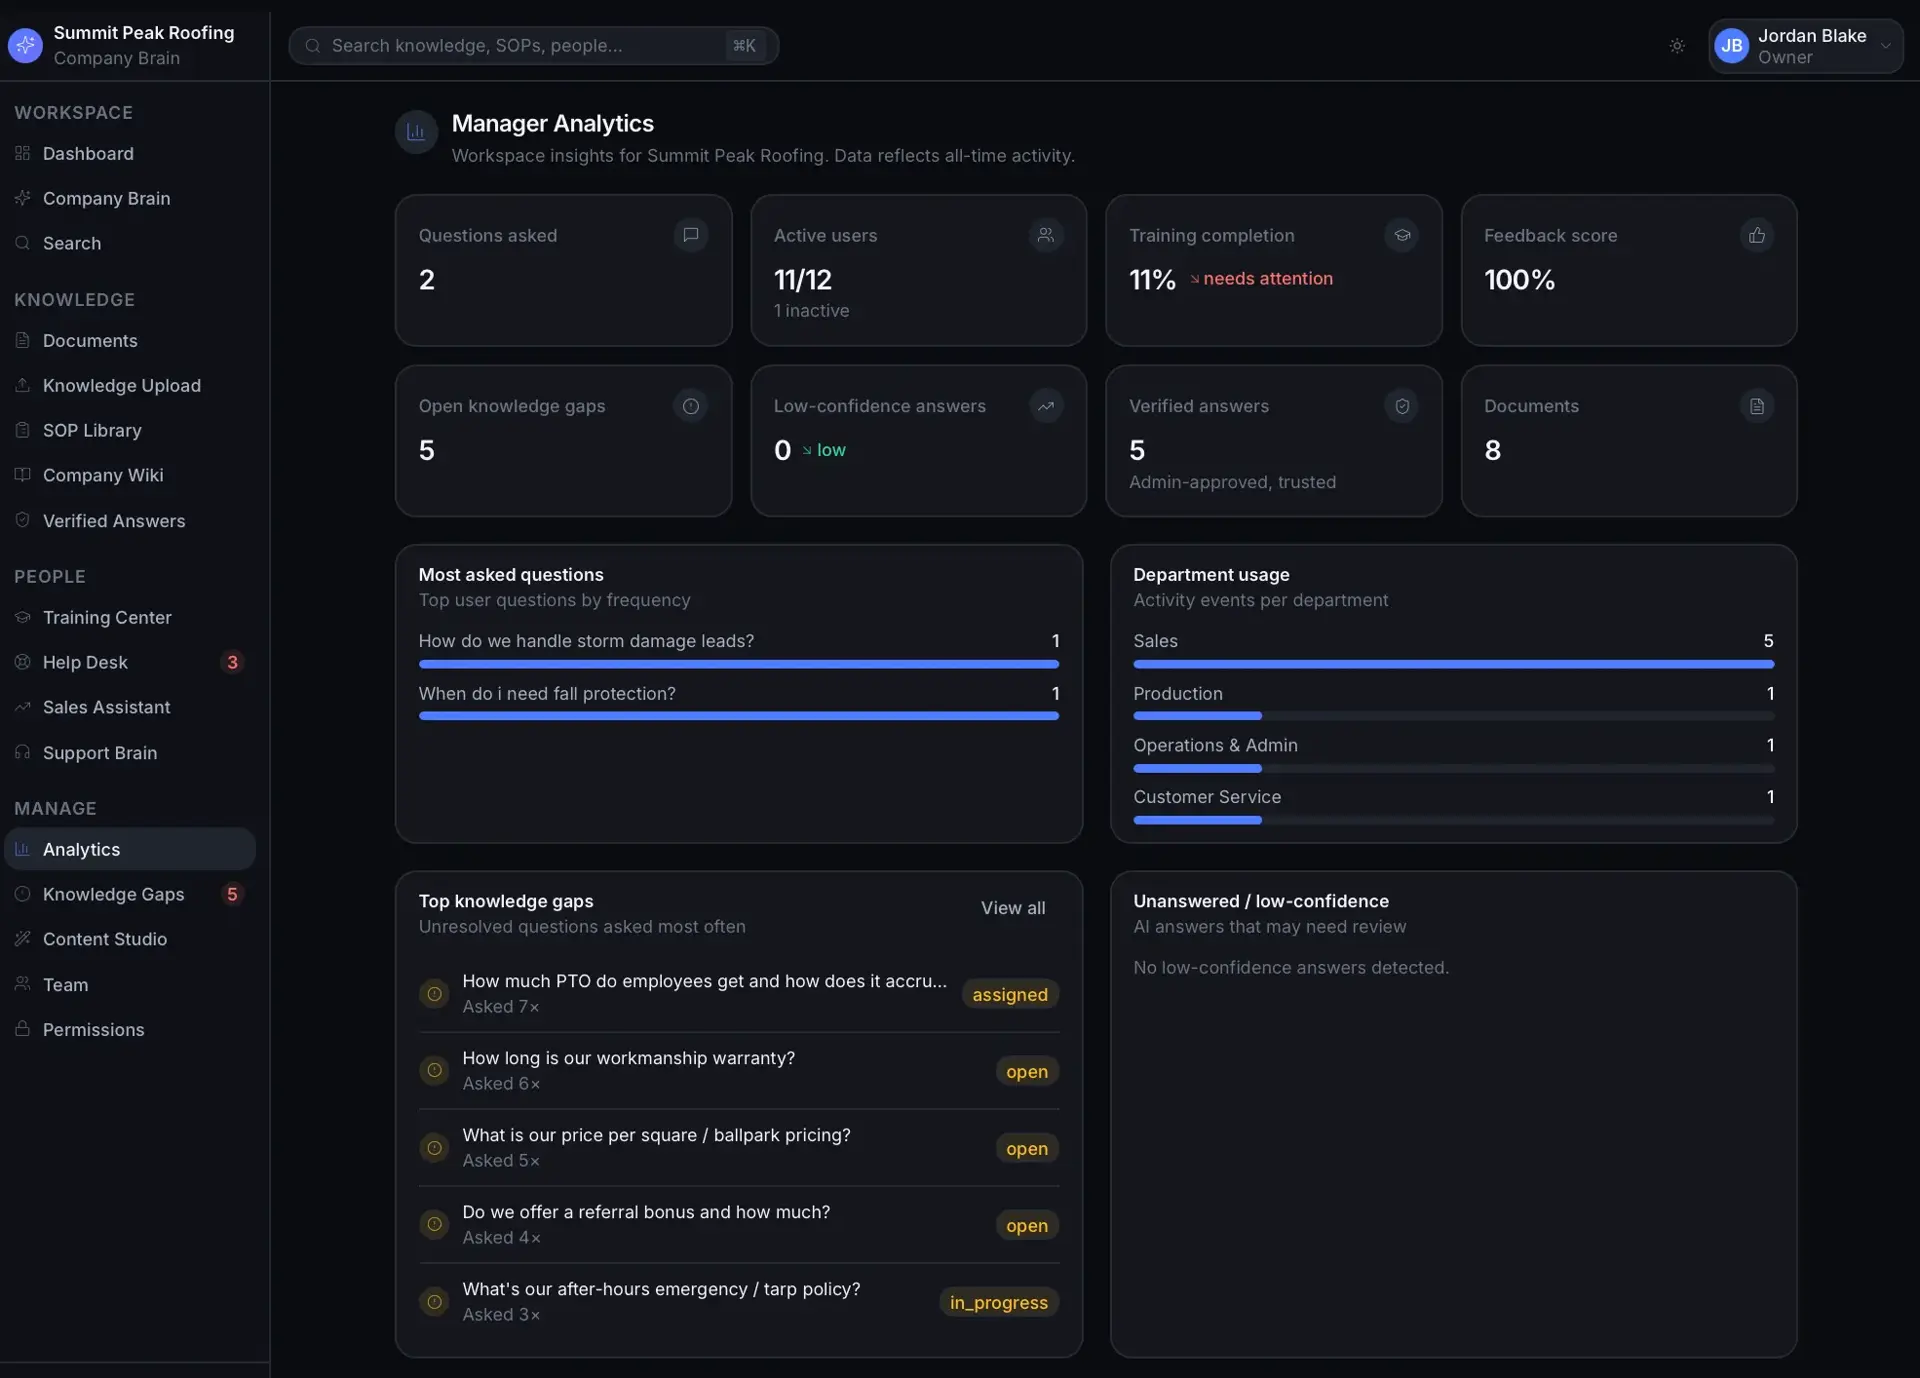Click the 'in_progress' status badge

pos(998,1302)
